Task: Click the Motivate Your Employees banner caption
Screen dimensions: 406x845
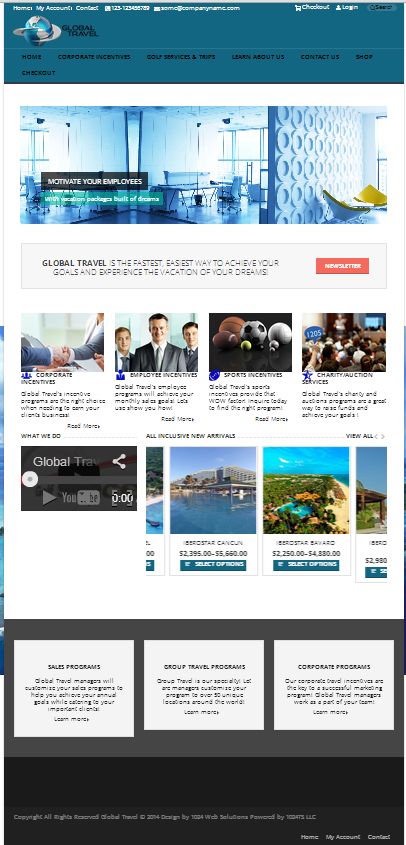Action: pos(94,181)
